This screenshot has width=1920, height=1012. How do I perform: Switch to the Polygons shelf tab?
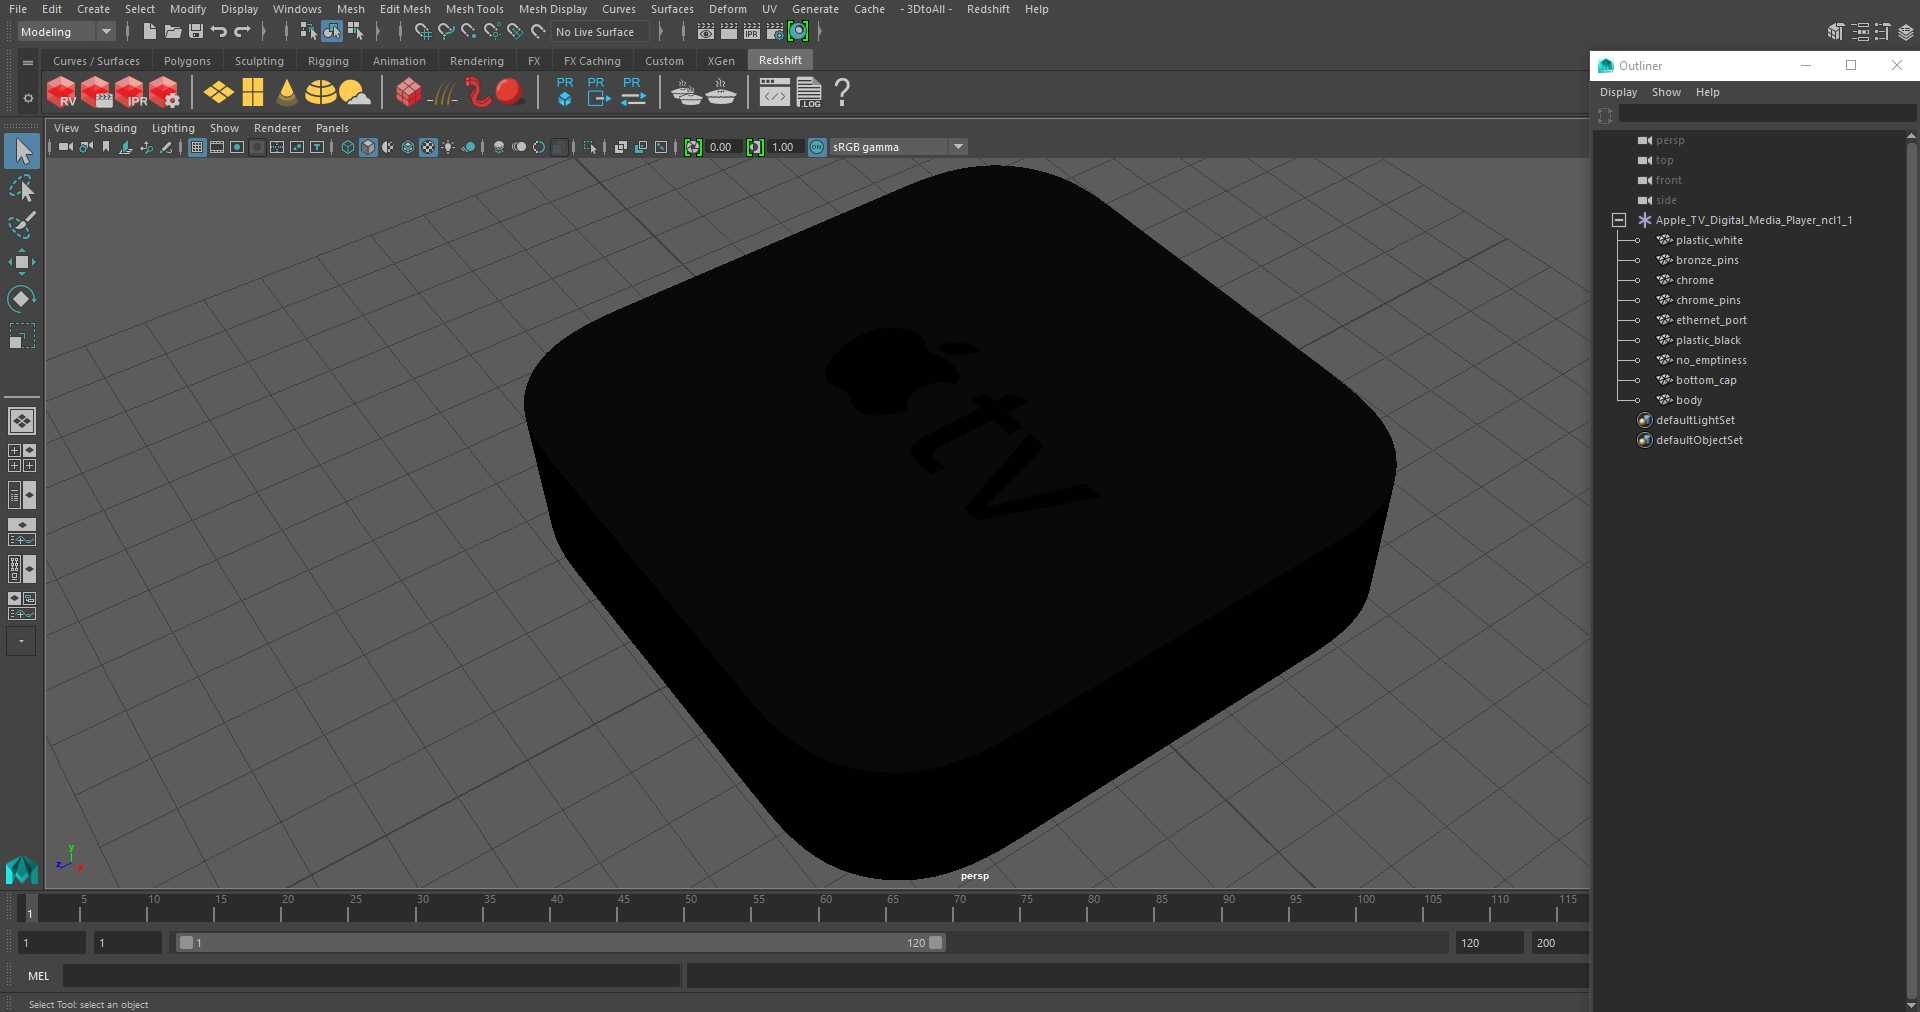pos(187,61)
